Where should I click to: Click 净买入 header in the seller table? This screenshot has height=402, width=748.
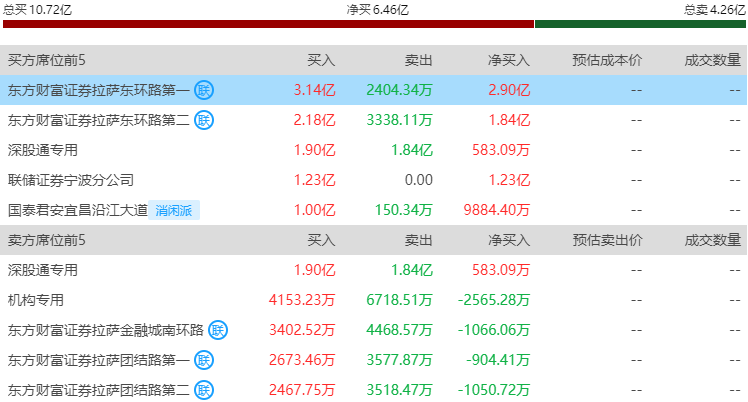coord(509,240)
